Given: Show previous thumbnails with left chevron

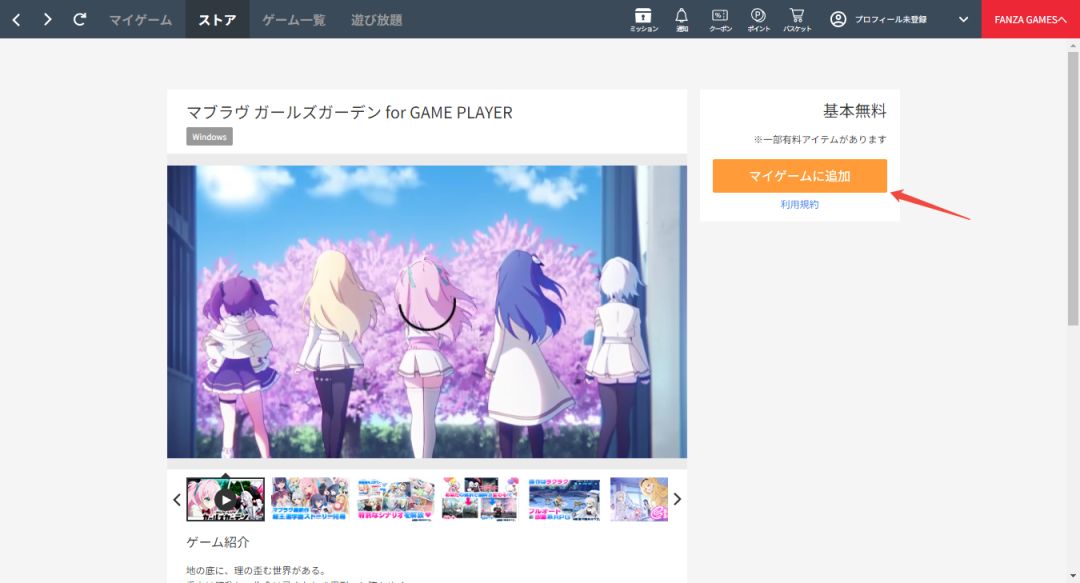Looking at the screenshot, I should coord(176,500).
